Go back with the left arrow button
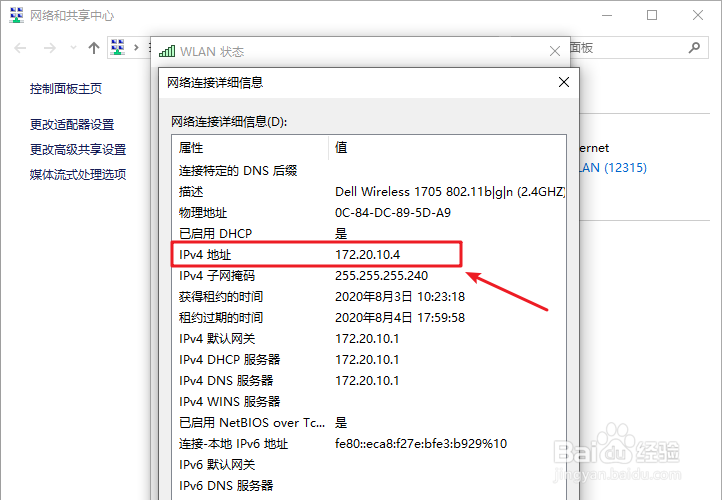Viewport: 722px width, 500px height. [20, 47]
